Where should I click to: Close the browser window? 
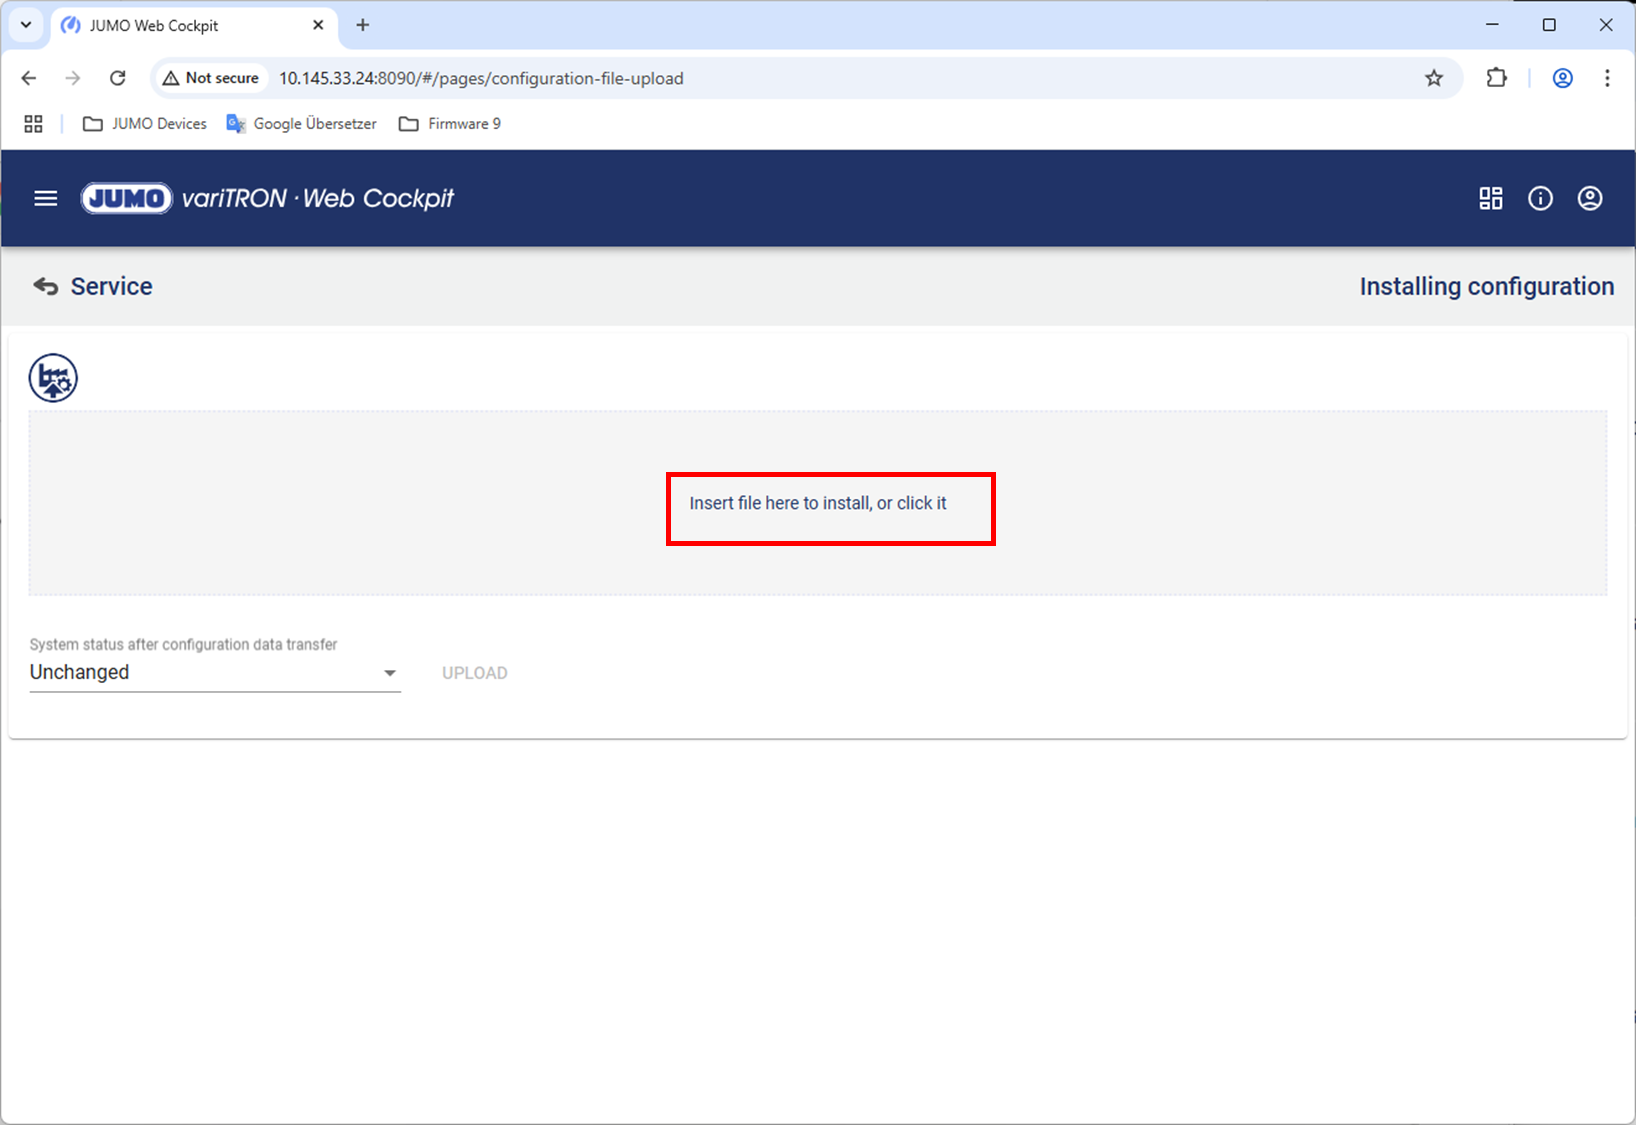1606,25
